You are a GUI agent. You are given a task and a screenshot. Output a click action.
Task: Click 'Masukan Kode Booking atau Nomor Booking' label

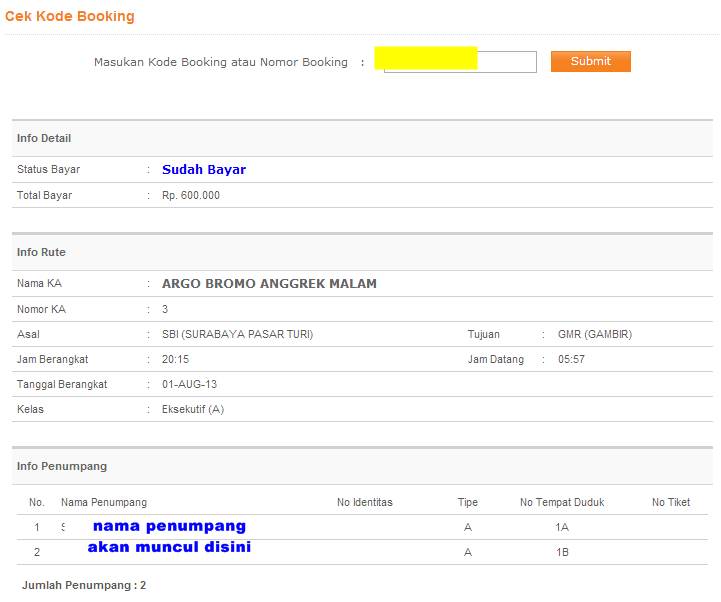click(x=221, y=62)
